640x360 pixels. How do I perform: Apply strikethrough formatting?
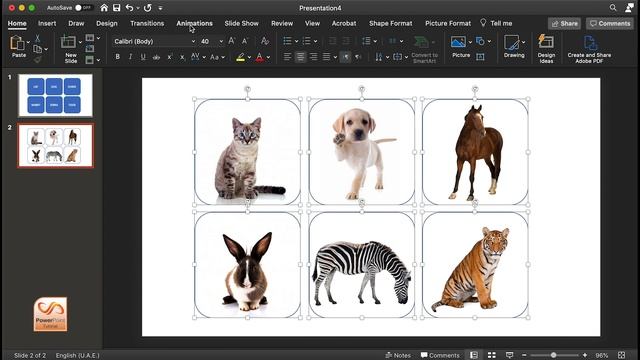[156, 57]
